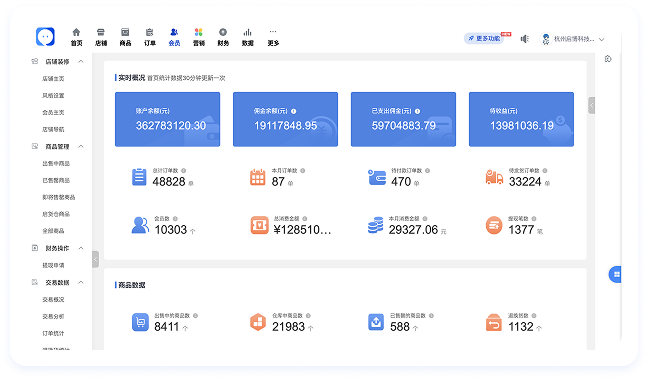
Task: Click the small icon below the account dropdown
Action: coord(608,59)
